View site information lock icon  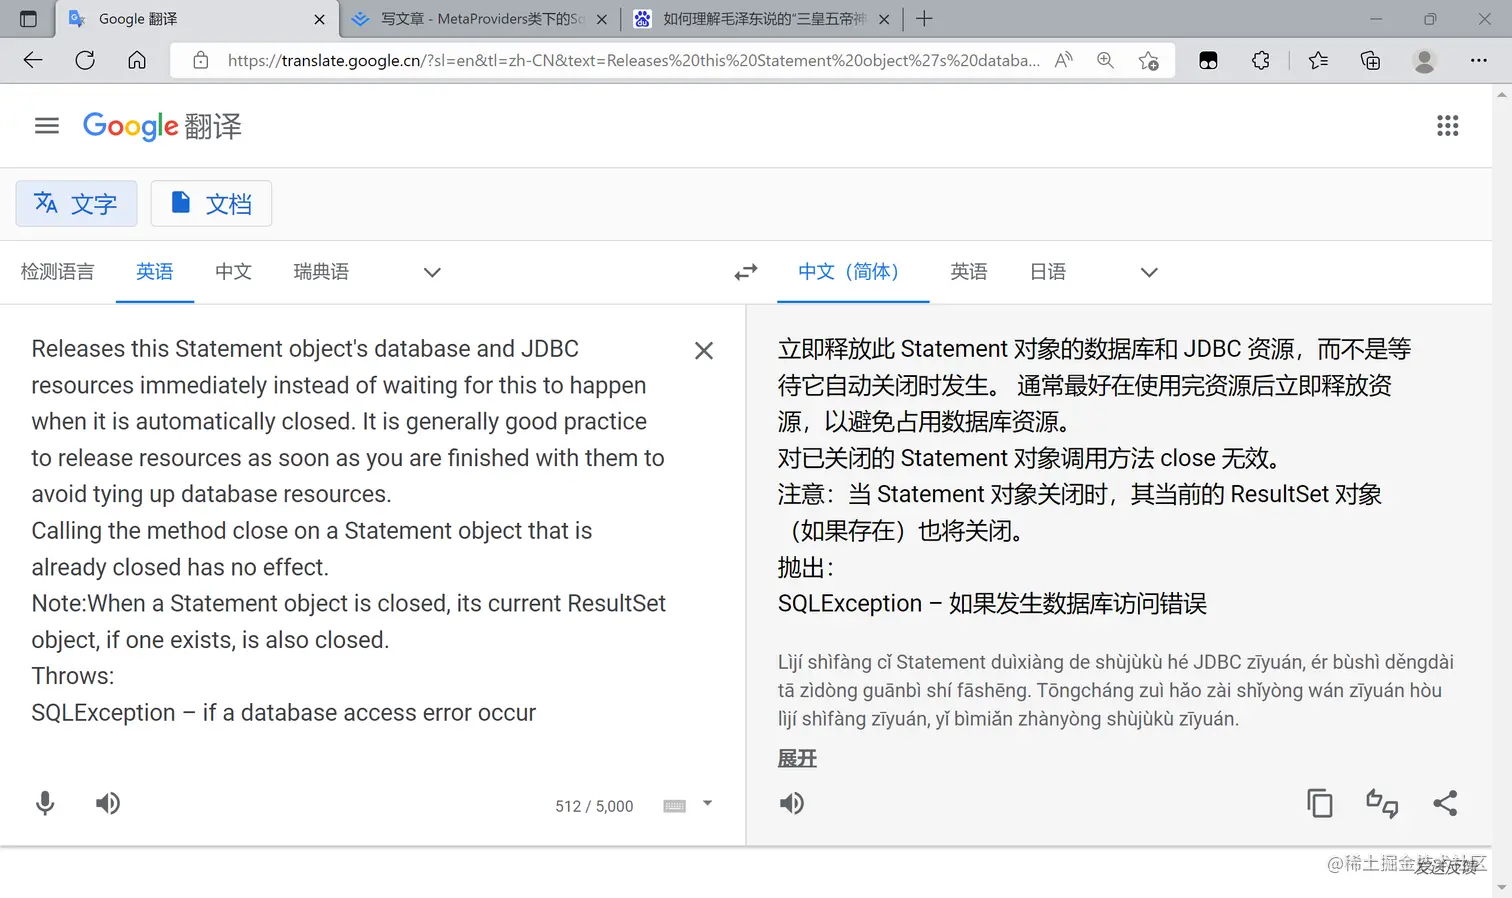click(x=201, y=60)
